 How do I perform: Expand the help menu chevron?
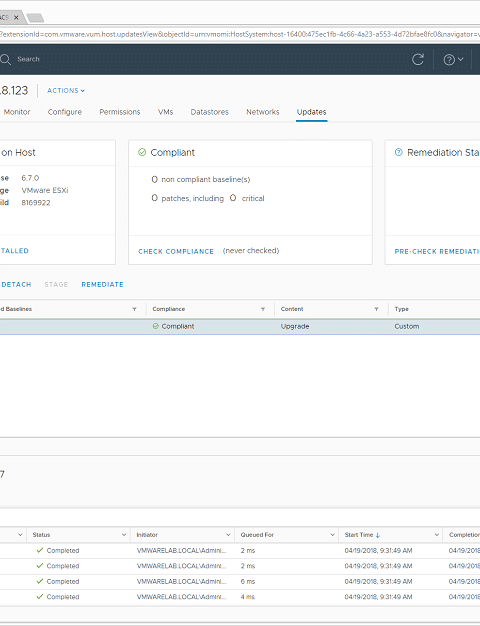point(460,59)
